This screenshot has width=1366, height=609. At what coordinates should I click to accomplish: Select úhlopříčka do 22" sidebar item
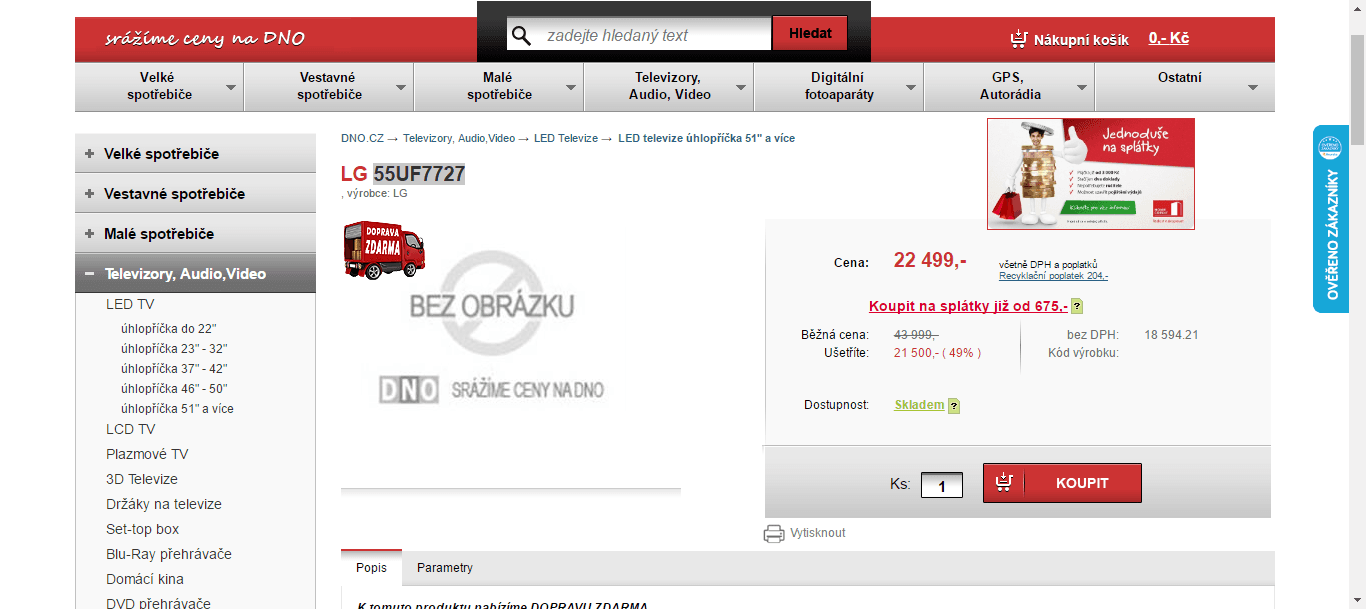click(169, 329)
